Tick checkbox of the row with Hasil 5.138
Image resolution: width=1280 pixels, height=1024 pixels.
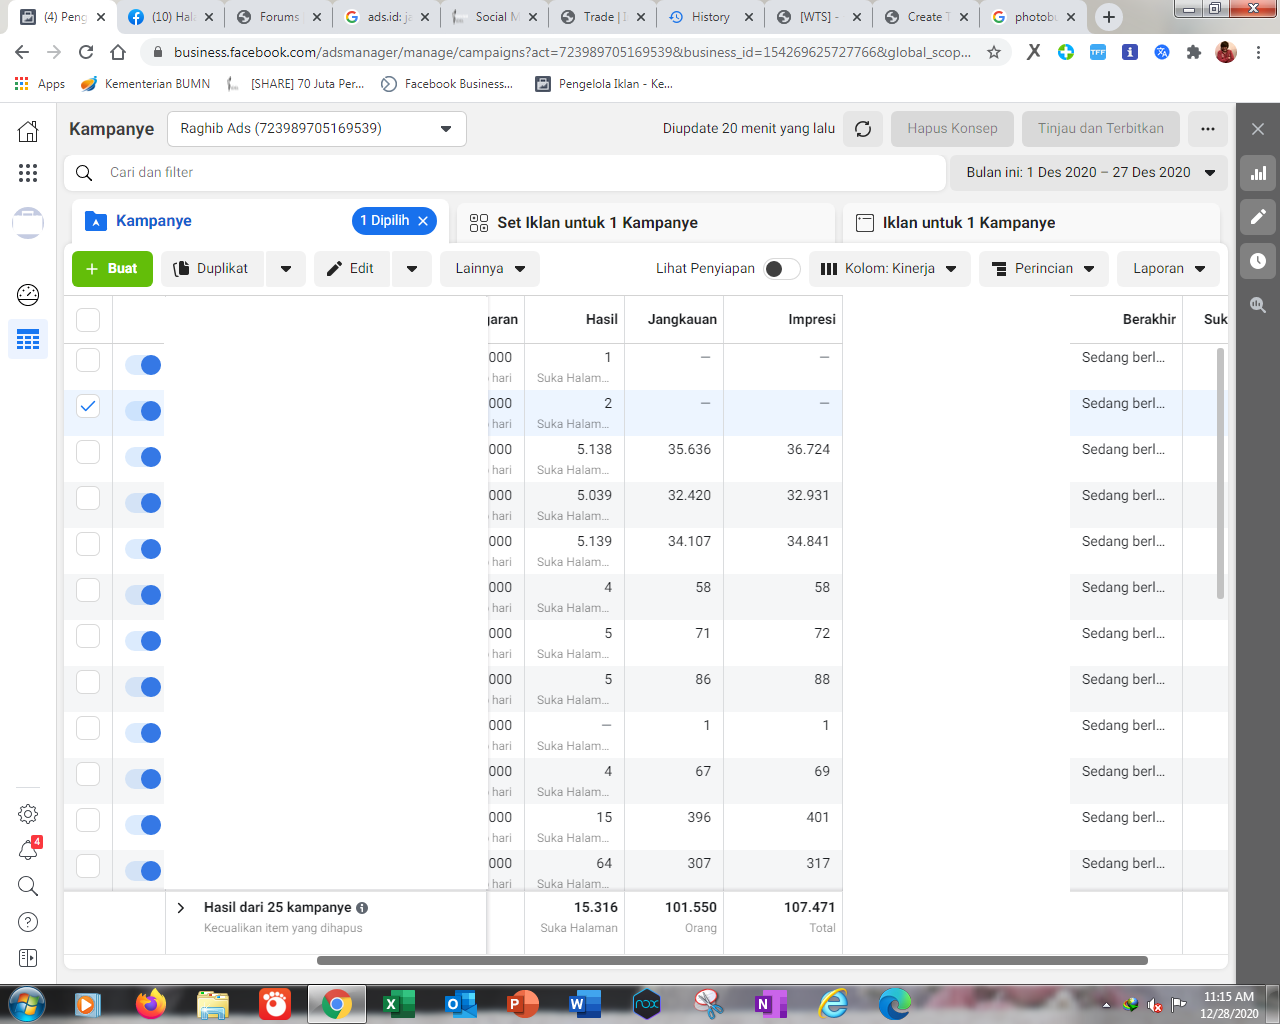[88, 452]
